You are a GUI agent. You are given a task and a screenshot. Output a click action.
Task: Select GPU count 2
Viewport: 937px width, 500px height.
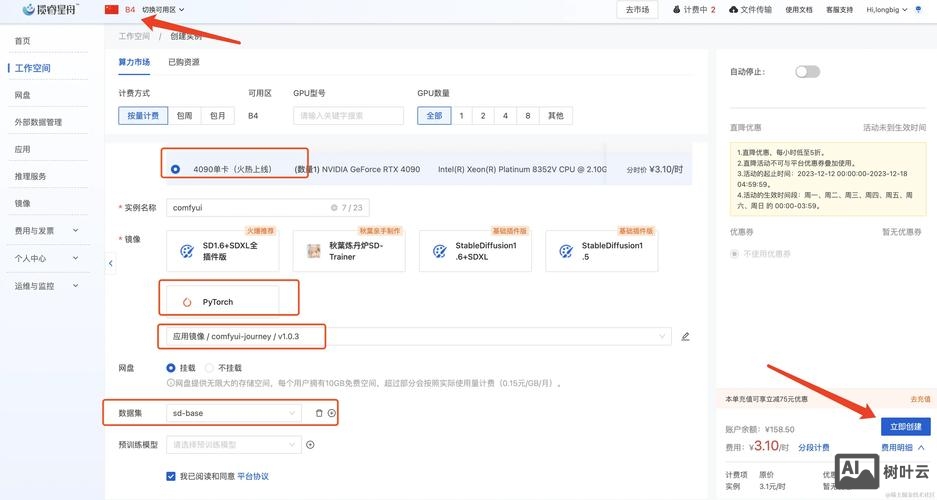tap(483, 116)
